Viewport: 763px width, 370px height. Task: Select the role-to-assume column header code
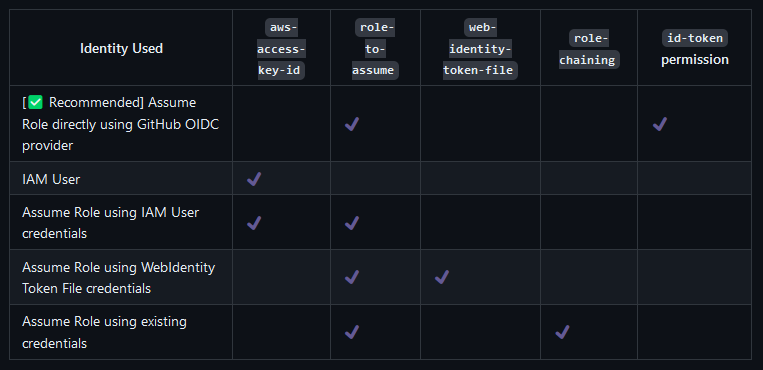(375, 49)
